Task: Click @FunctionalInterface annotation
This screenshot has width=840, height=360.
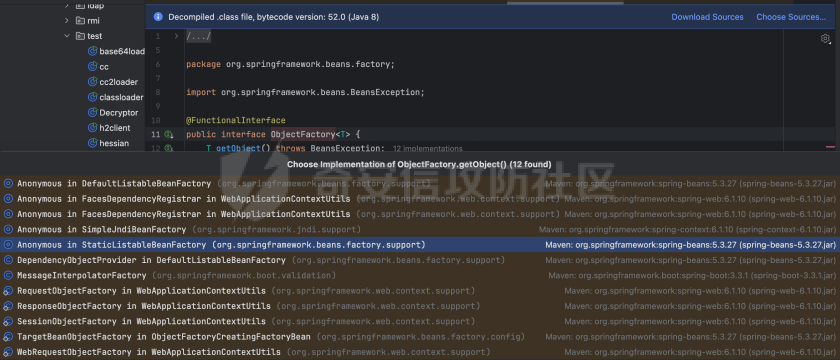Action: [x=236, y=121]
